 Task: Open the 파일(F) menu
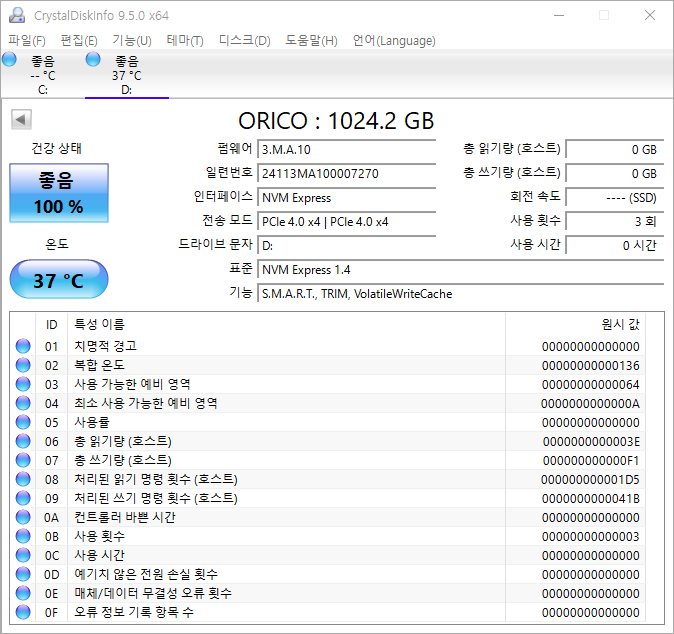coord(27,40)
